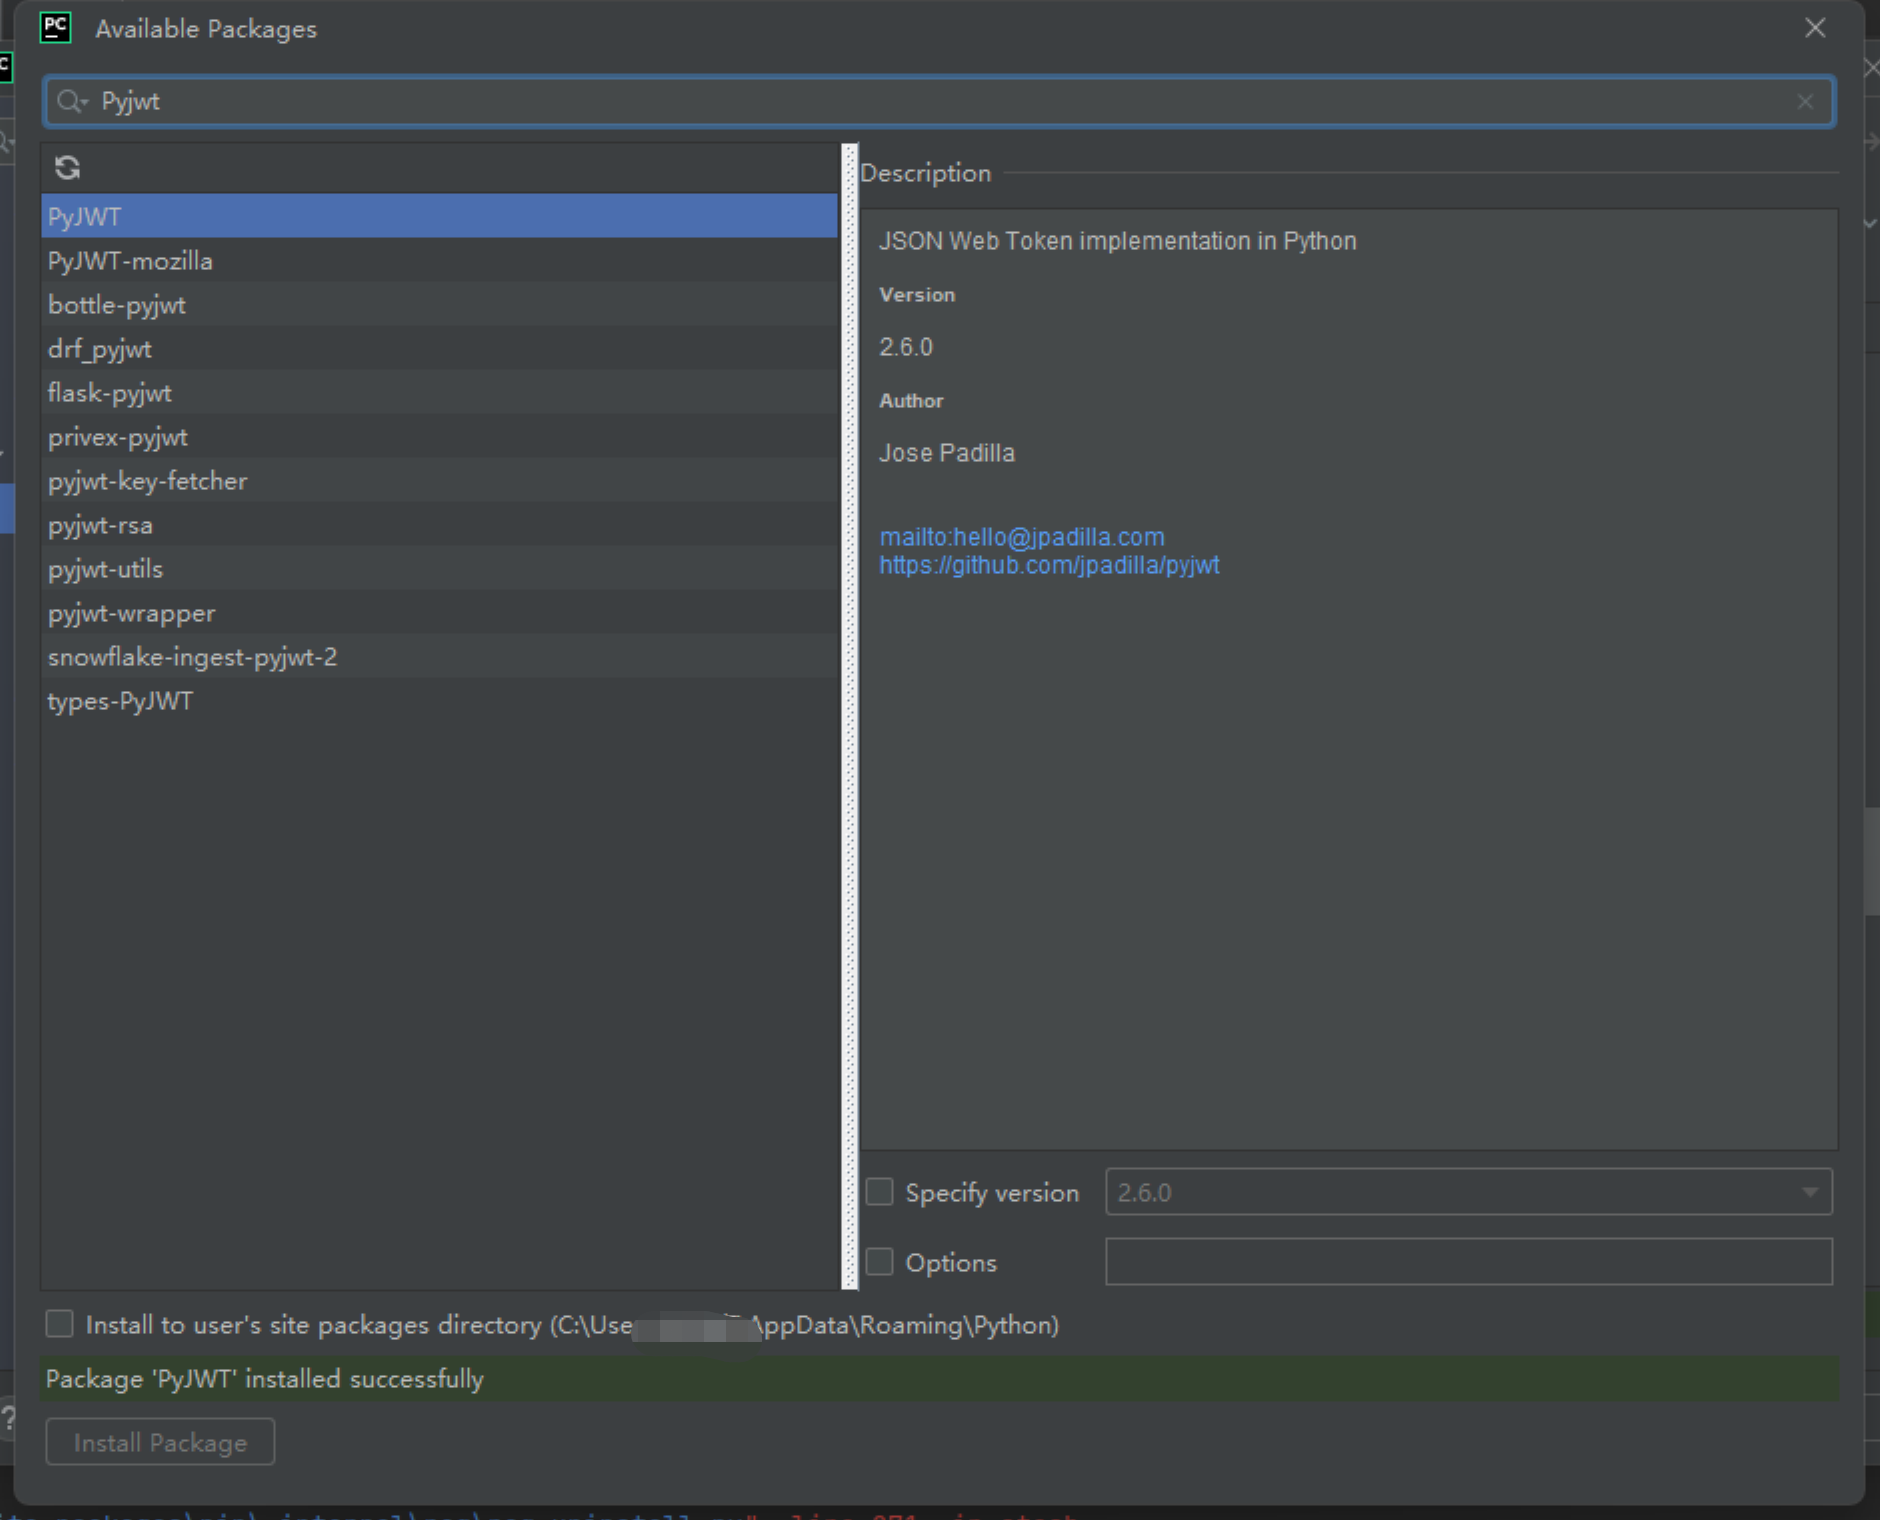Enable the Options checkbox
The width and height of the screenshot is (1880, 1520).
[879, 1262]
